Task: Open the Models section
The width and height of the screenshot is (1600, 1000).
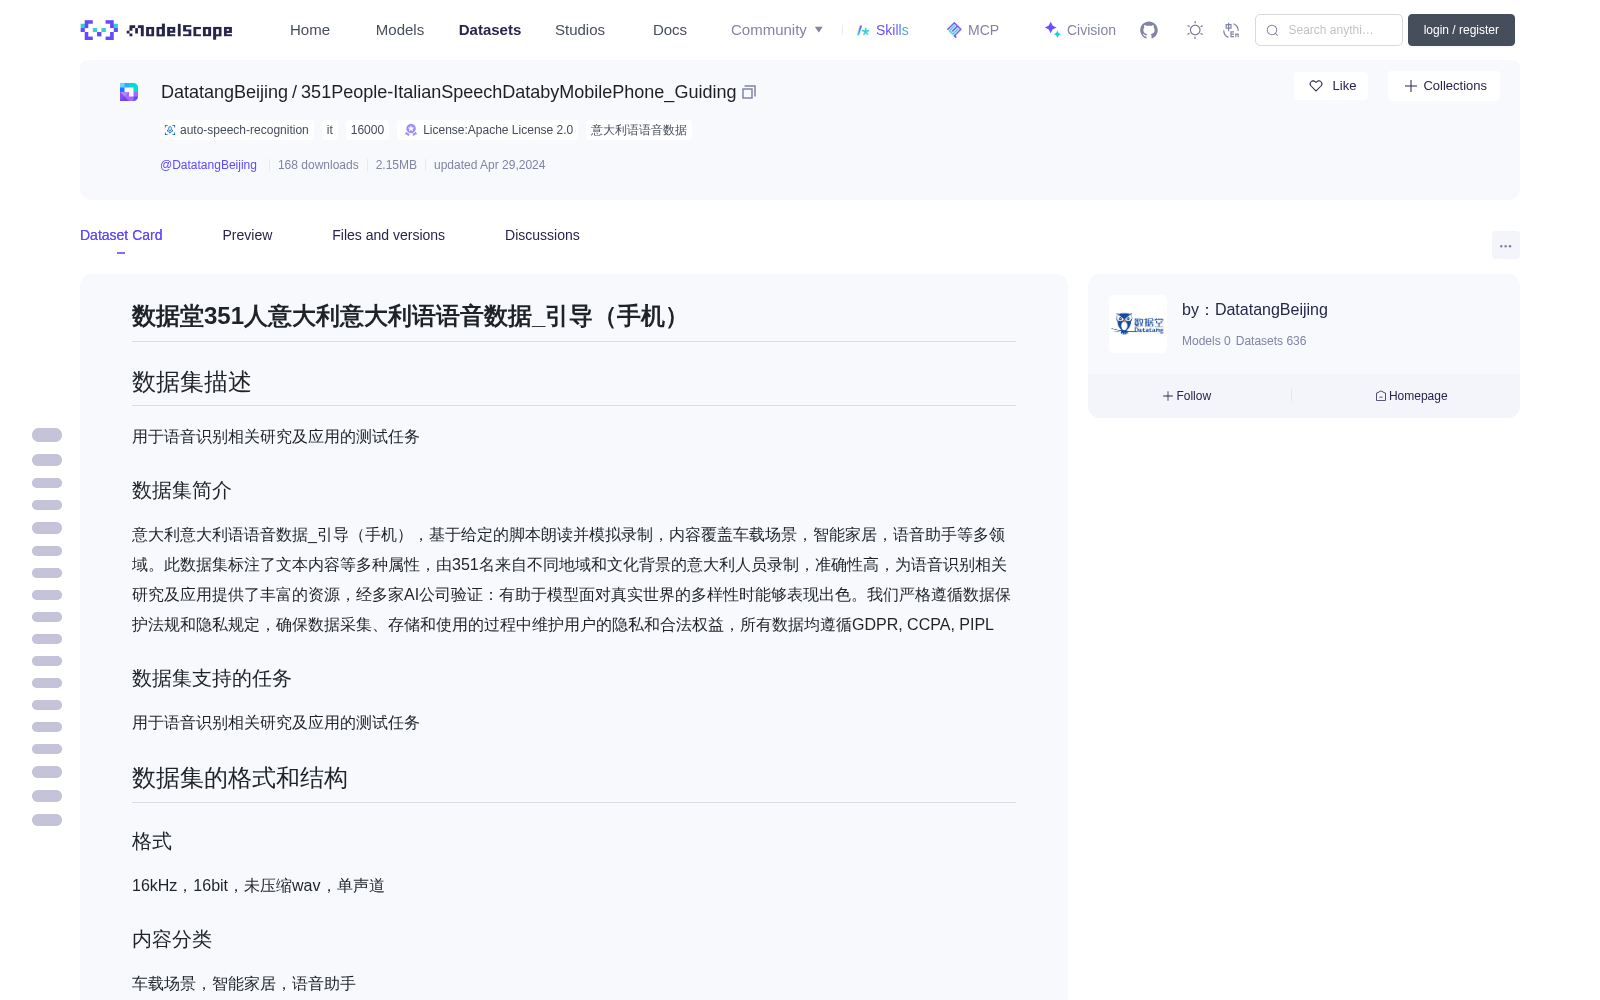Action: [x=400, y=30]
